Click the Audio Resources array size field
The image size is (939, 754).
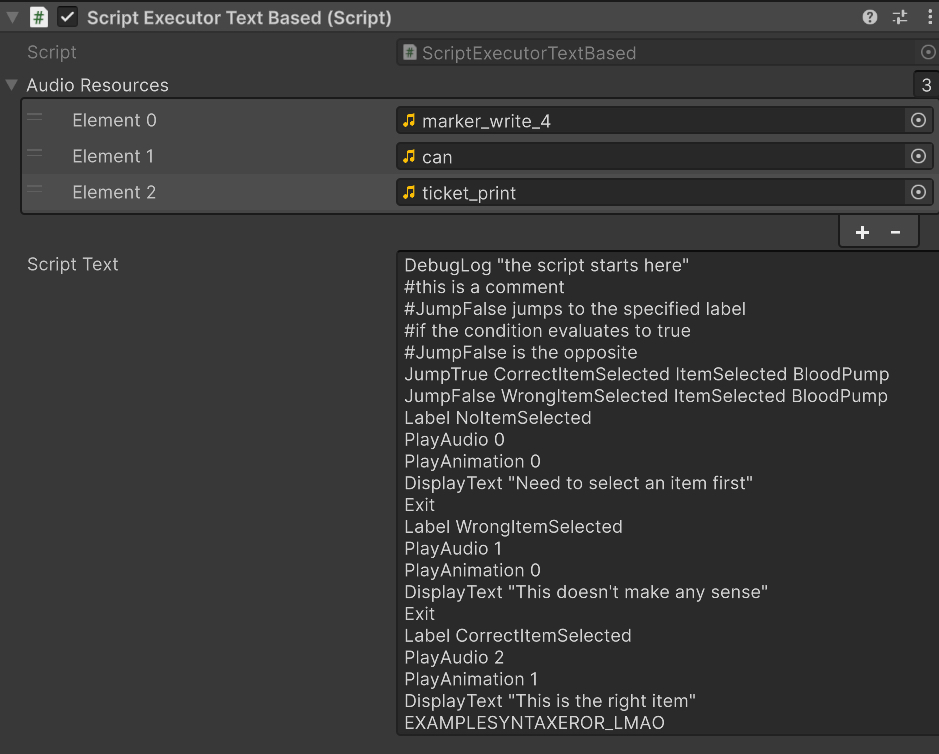click(925, 85)
